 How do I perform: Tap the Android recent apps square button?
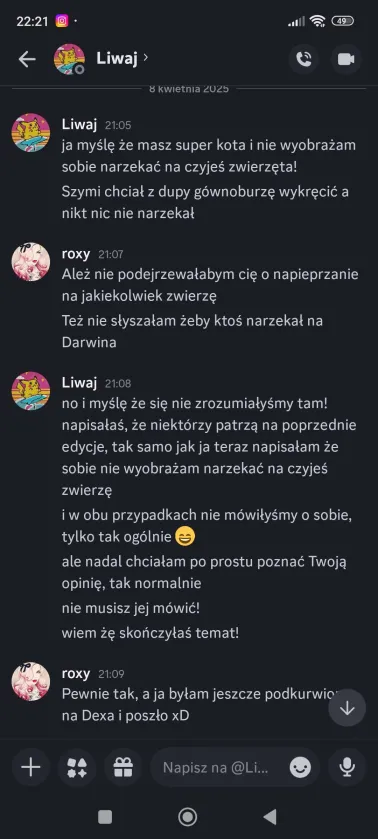[x=105, y=817]
